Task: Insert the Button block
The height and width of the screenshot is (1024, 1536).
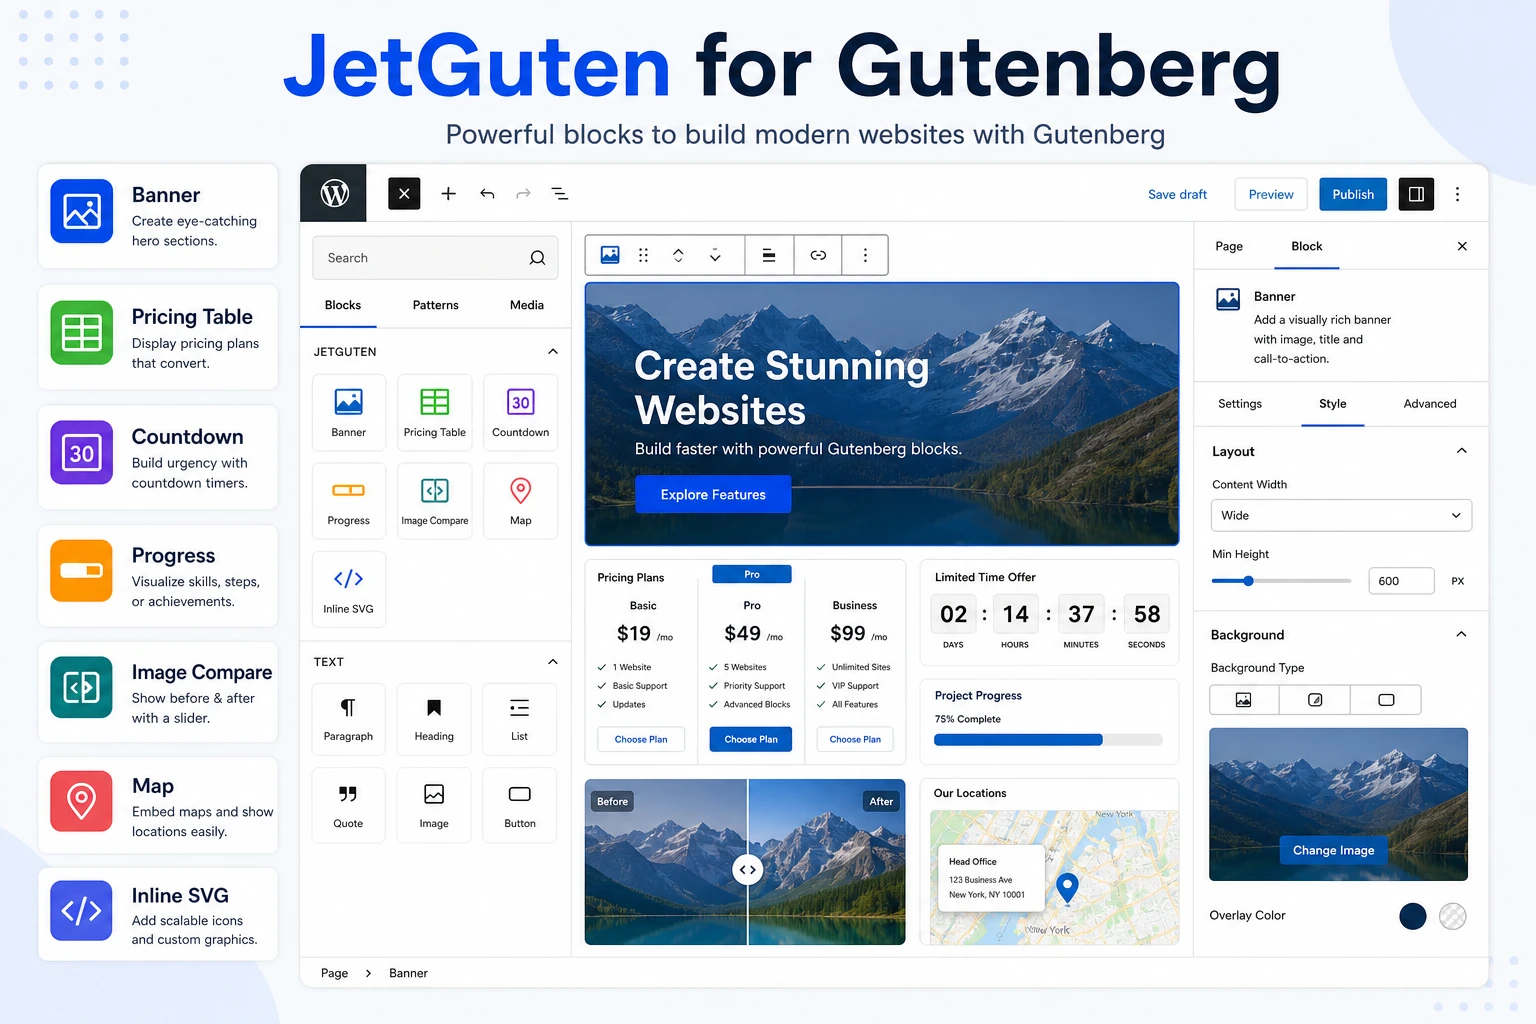Action: point(519,805)
